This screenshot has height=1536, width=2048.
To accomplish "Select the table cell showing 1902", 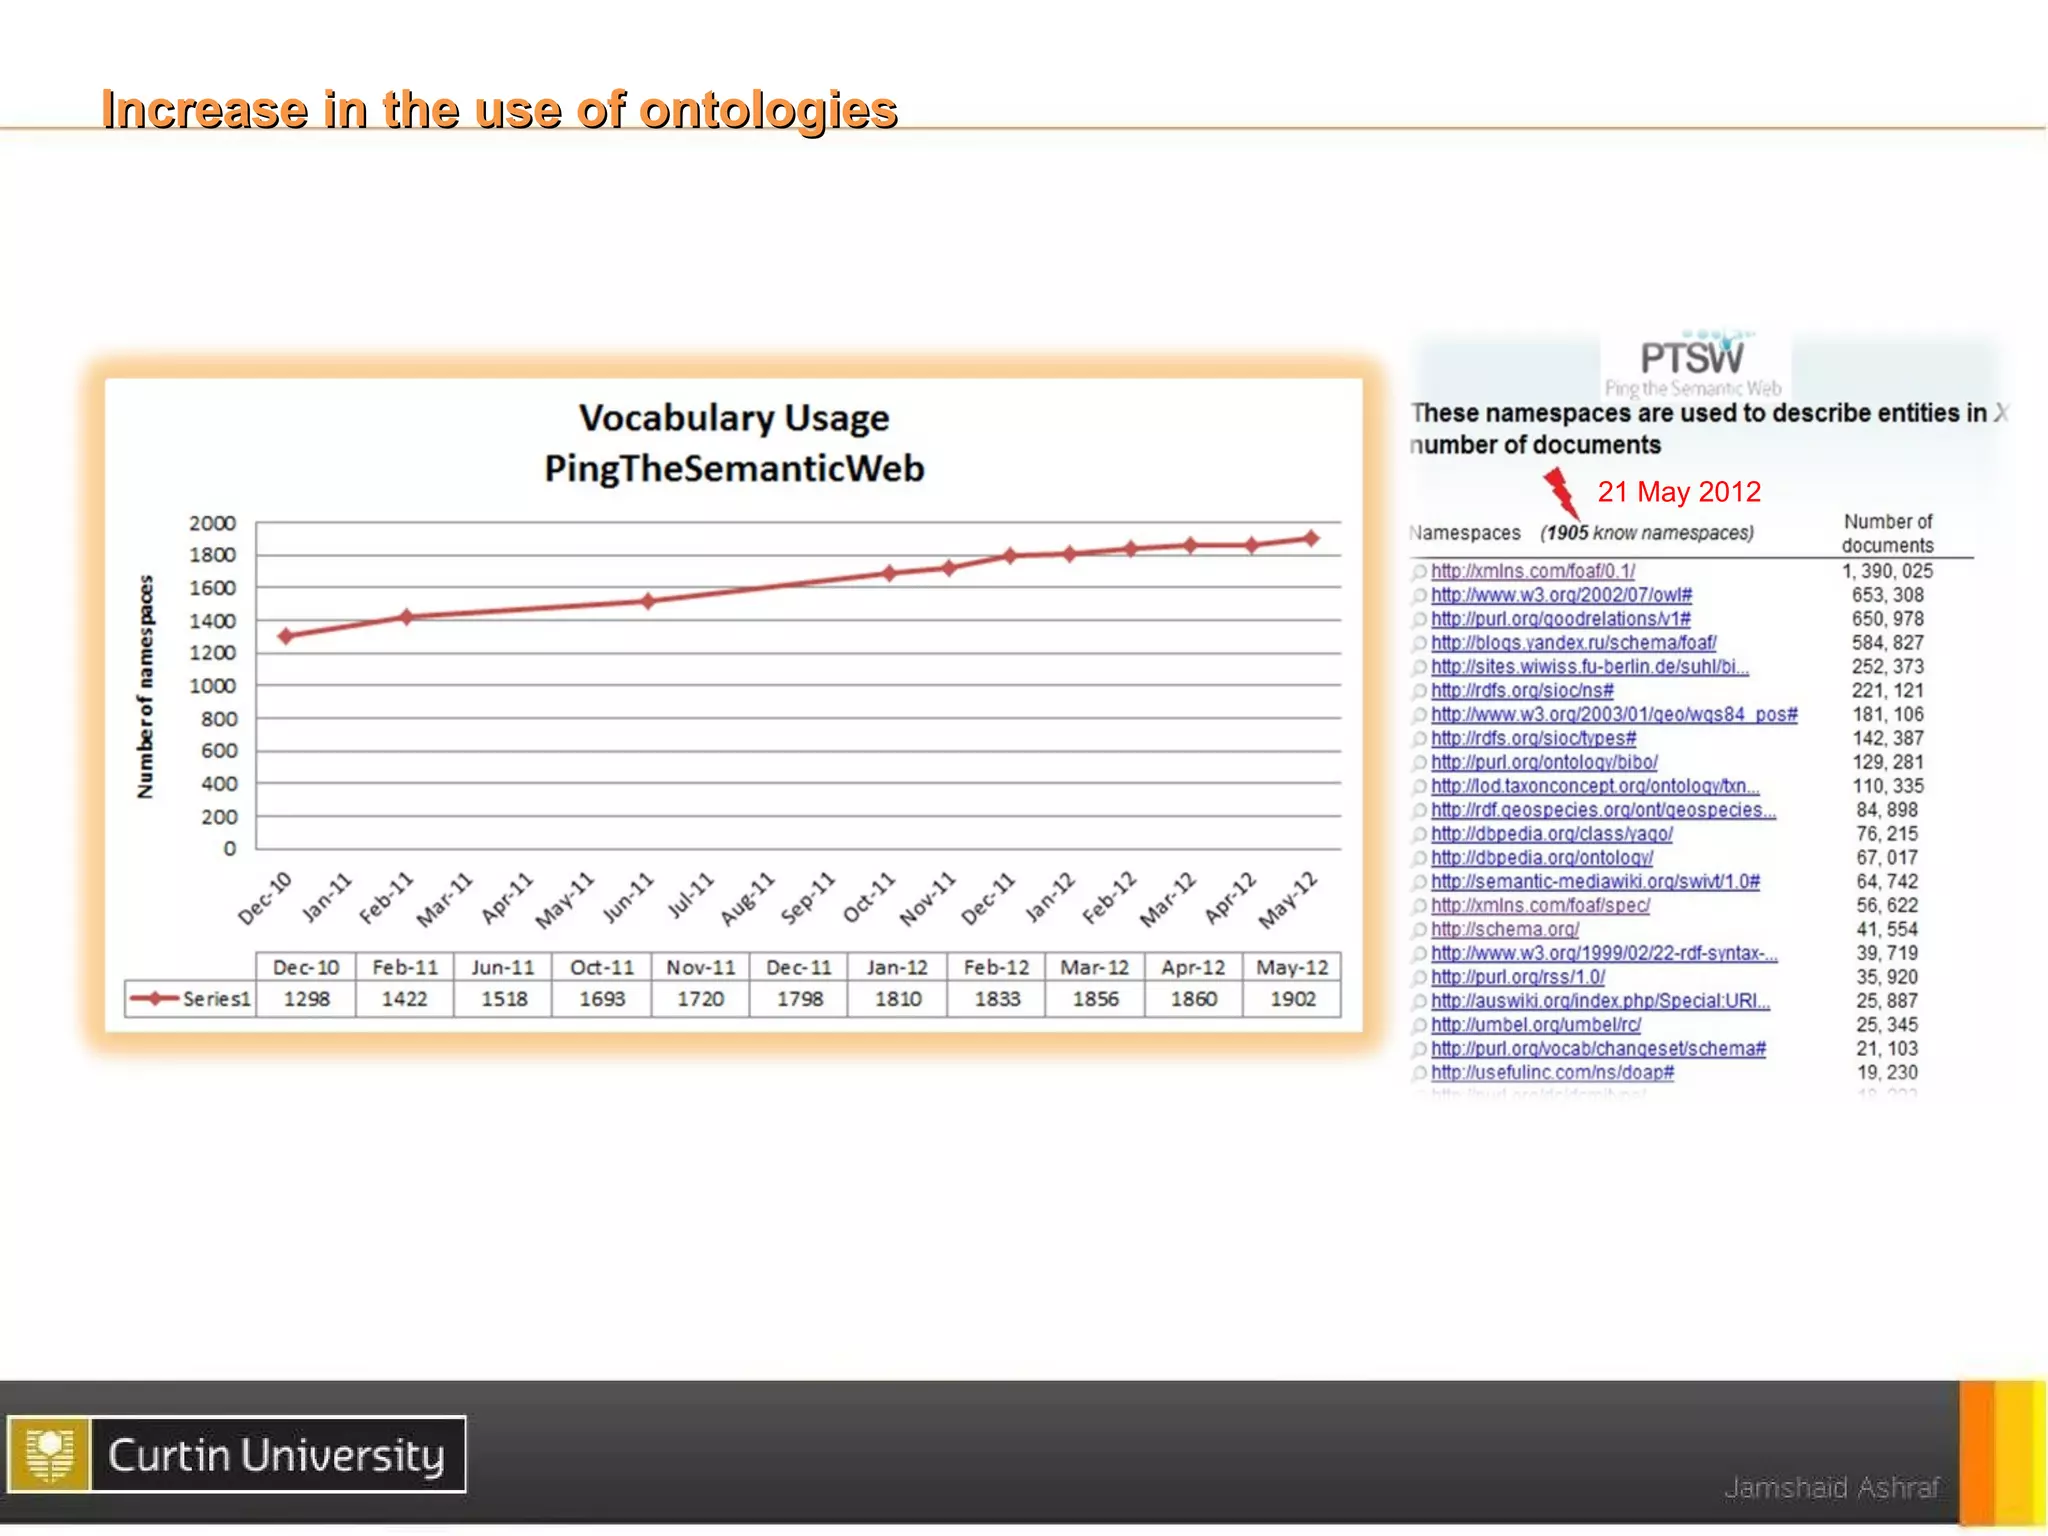I will pos(1292,999).
